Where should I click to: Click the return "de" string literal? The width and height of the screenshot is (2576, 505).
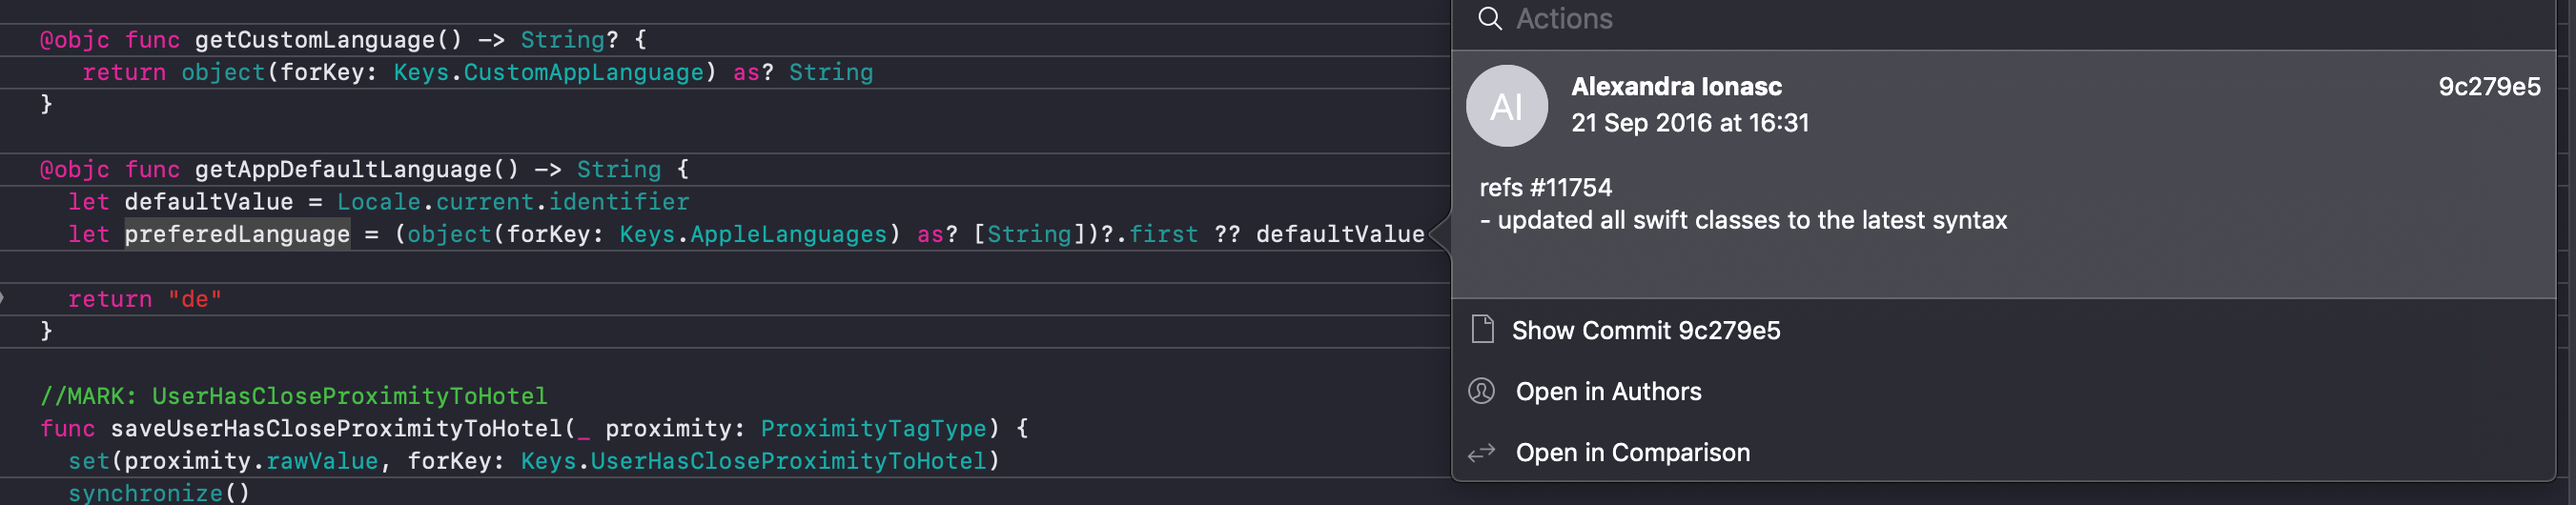(x=194, y=299)
